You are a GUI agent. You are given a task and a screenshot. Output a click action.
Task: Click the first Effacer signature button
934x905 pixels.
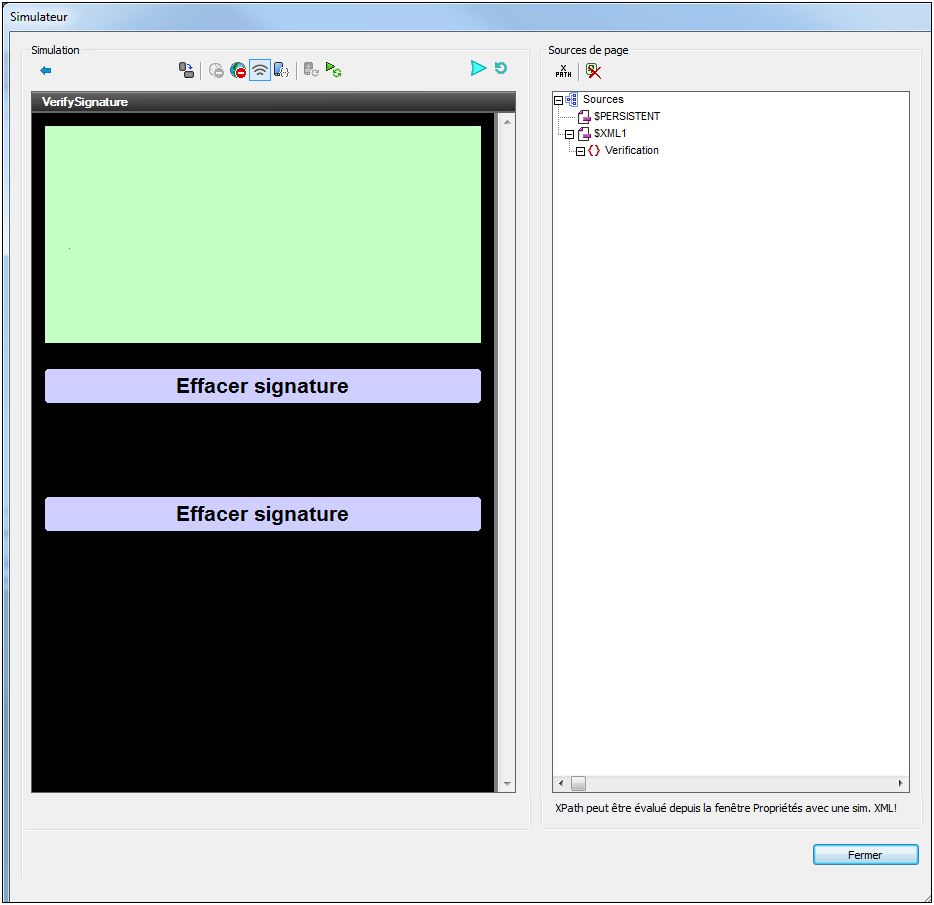(x=262, y=386)
